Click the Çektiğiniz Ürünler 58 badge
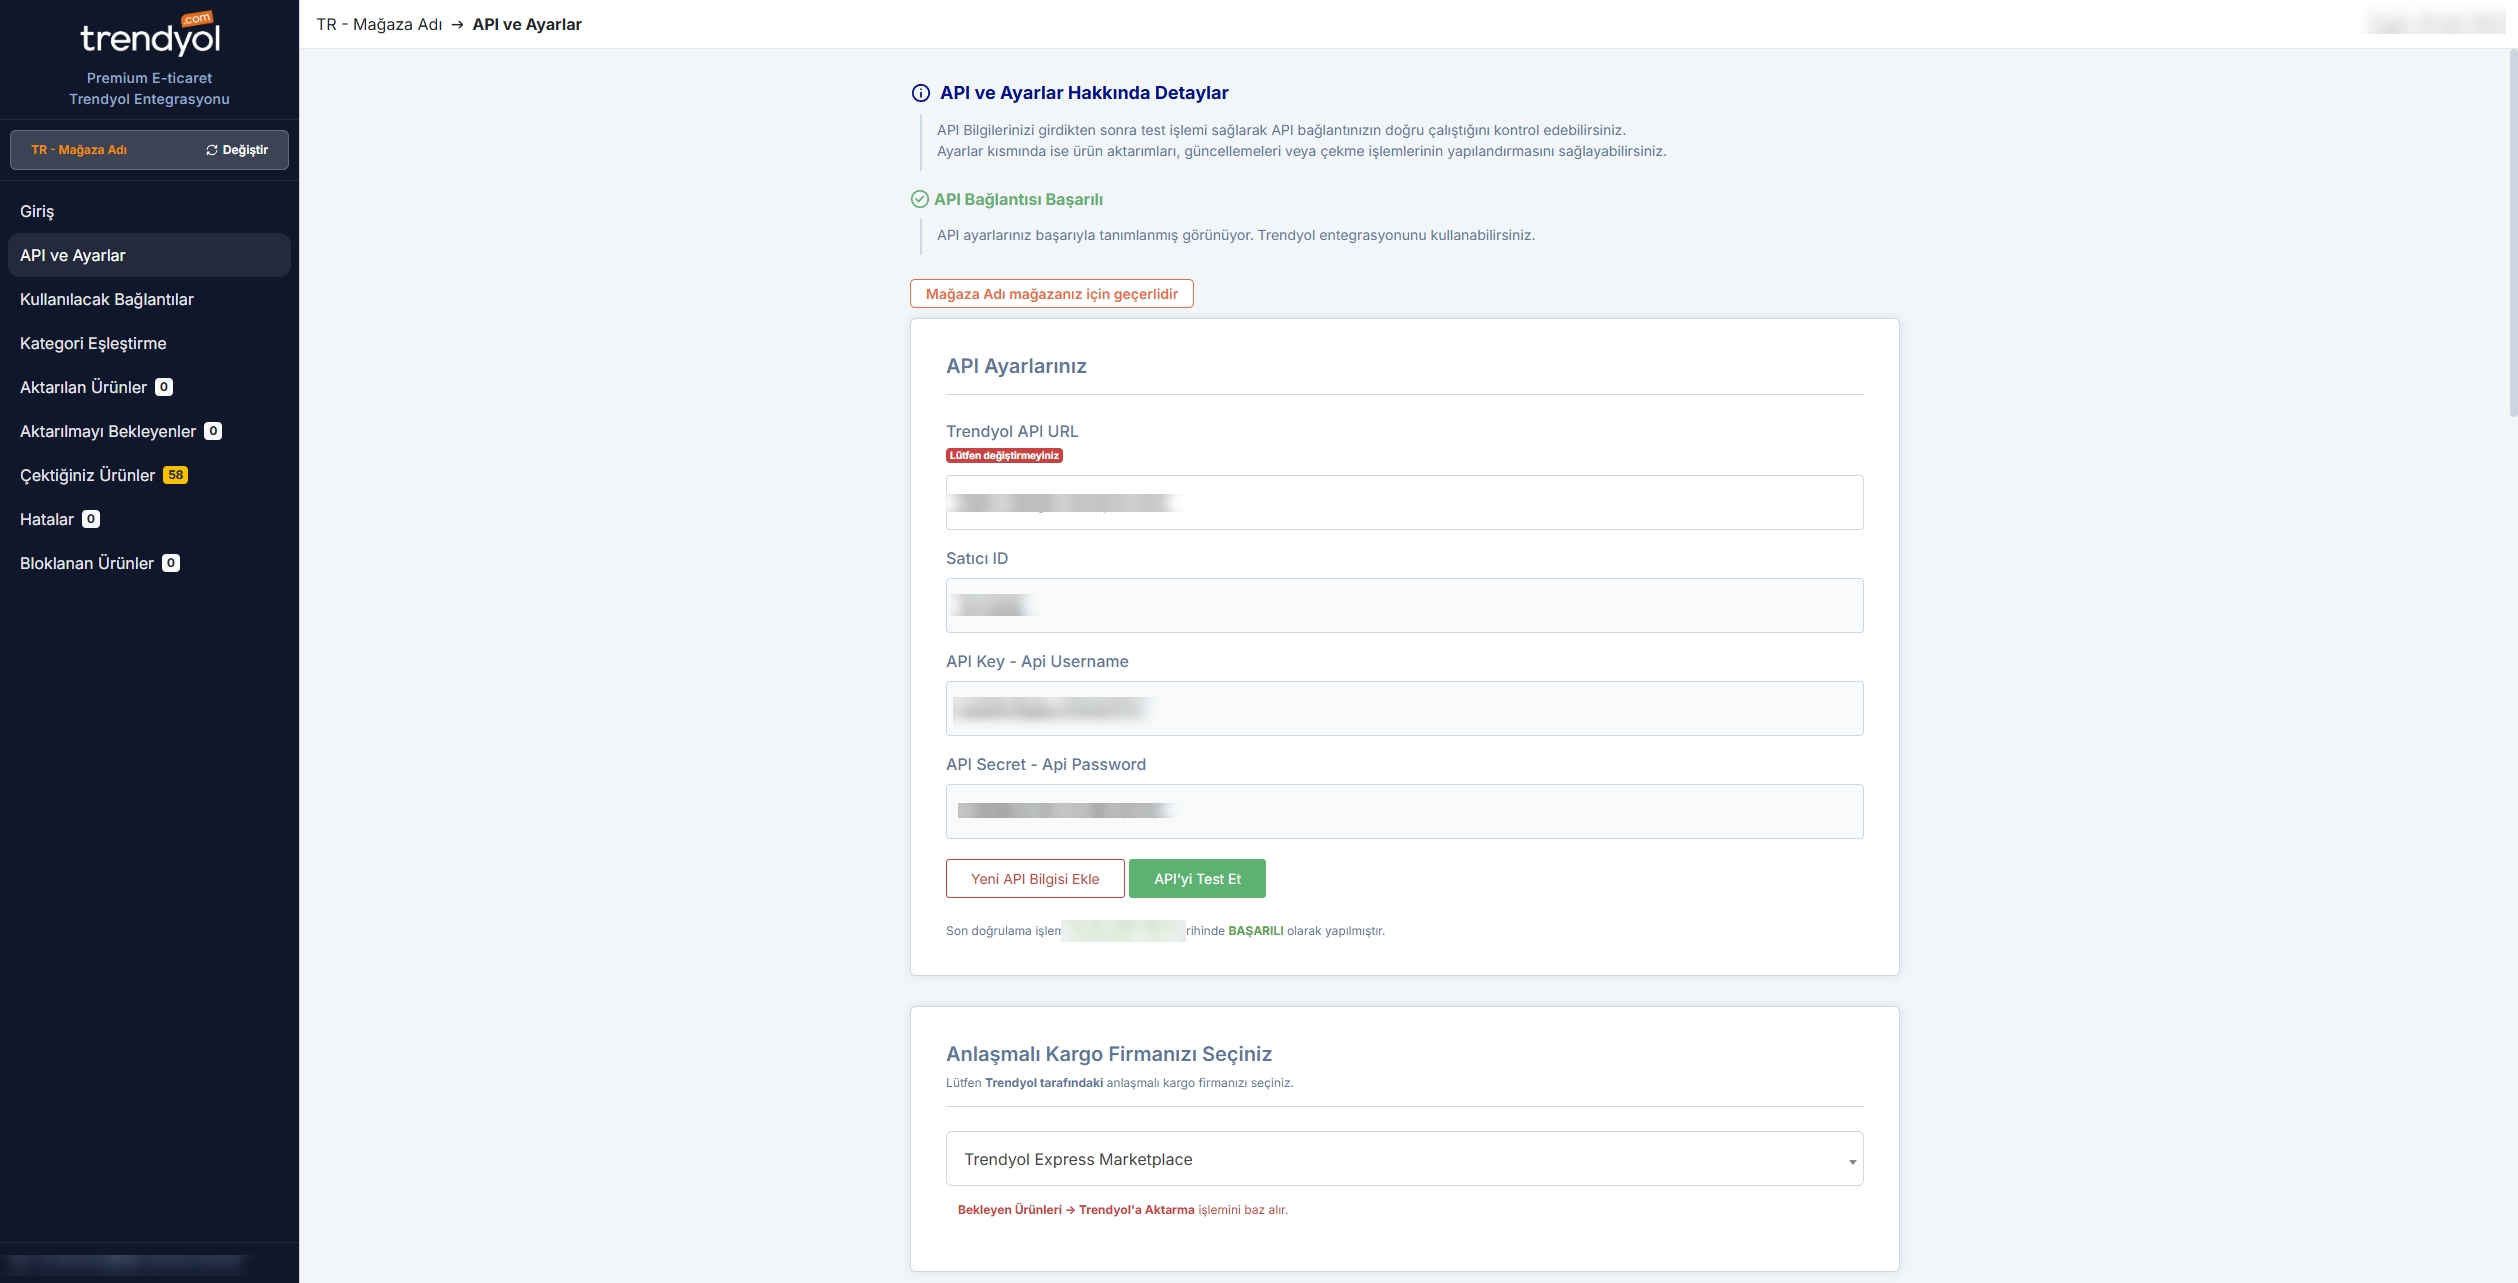 click(175, 475)
